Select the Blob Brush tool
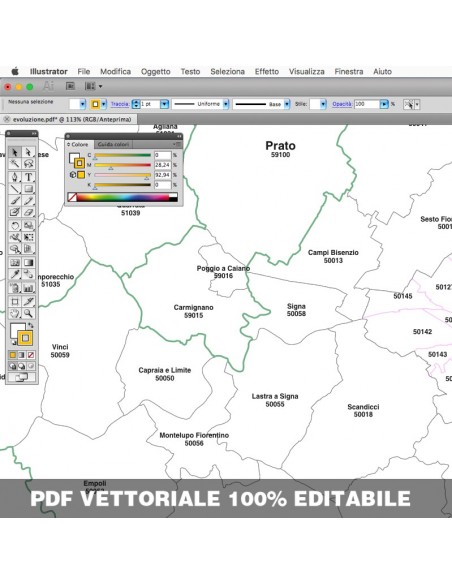 point(15,212)
